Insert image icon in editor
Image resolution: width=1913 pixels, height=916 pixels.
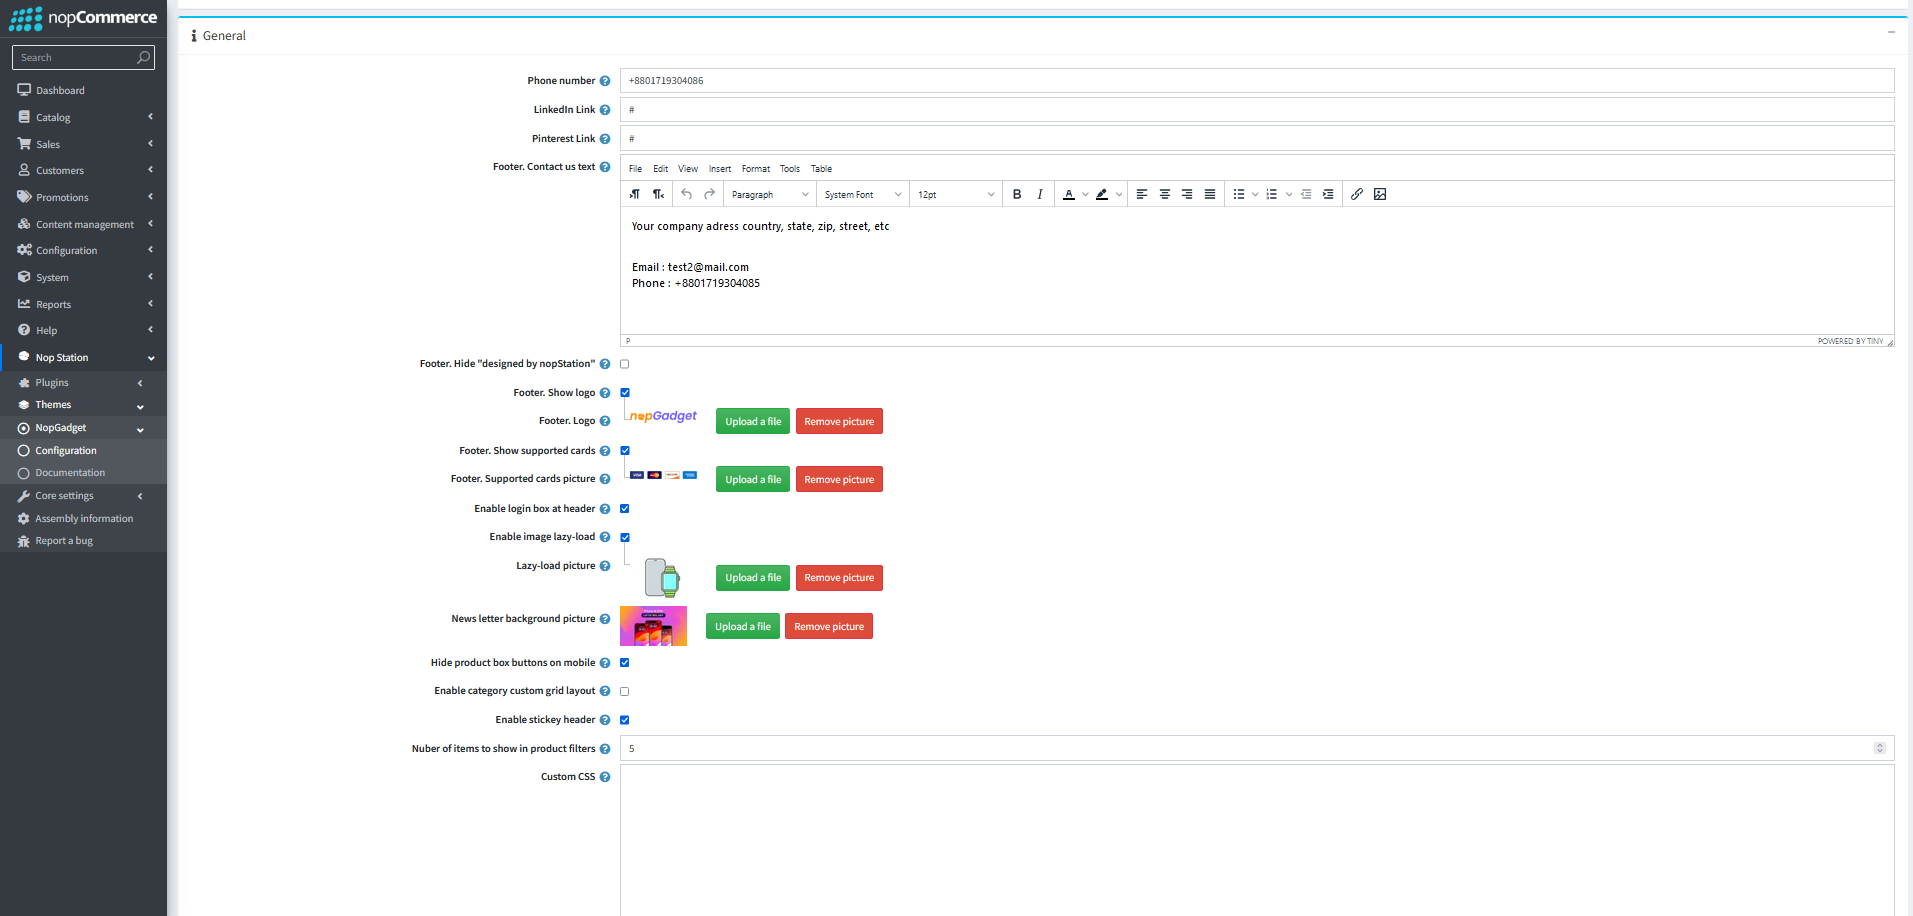pos(1380,194)
